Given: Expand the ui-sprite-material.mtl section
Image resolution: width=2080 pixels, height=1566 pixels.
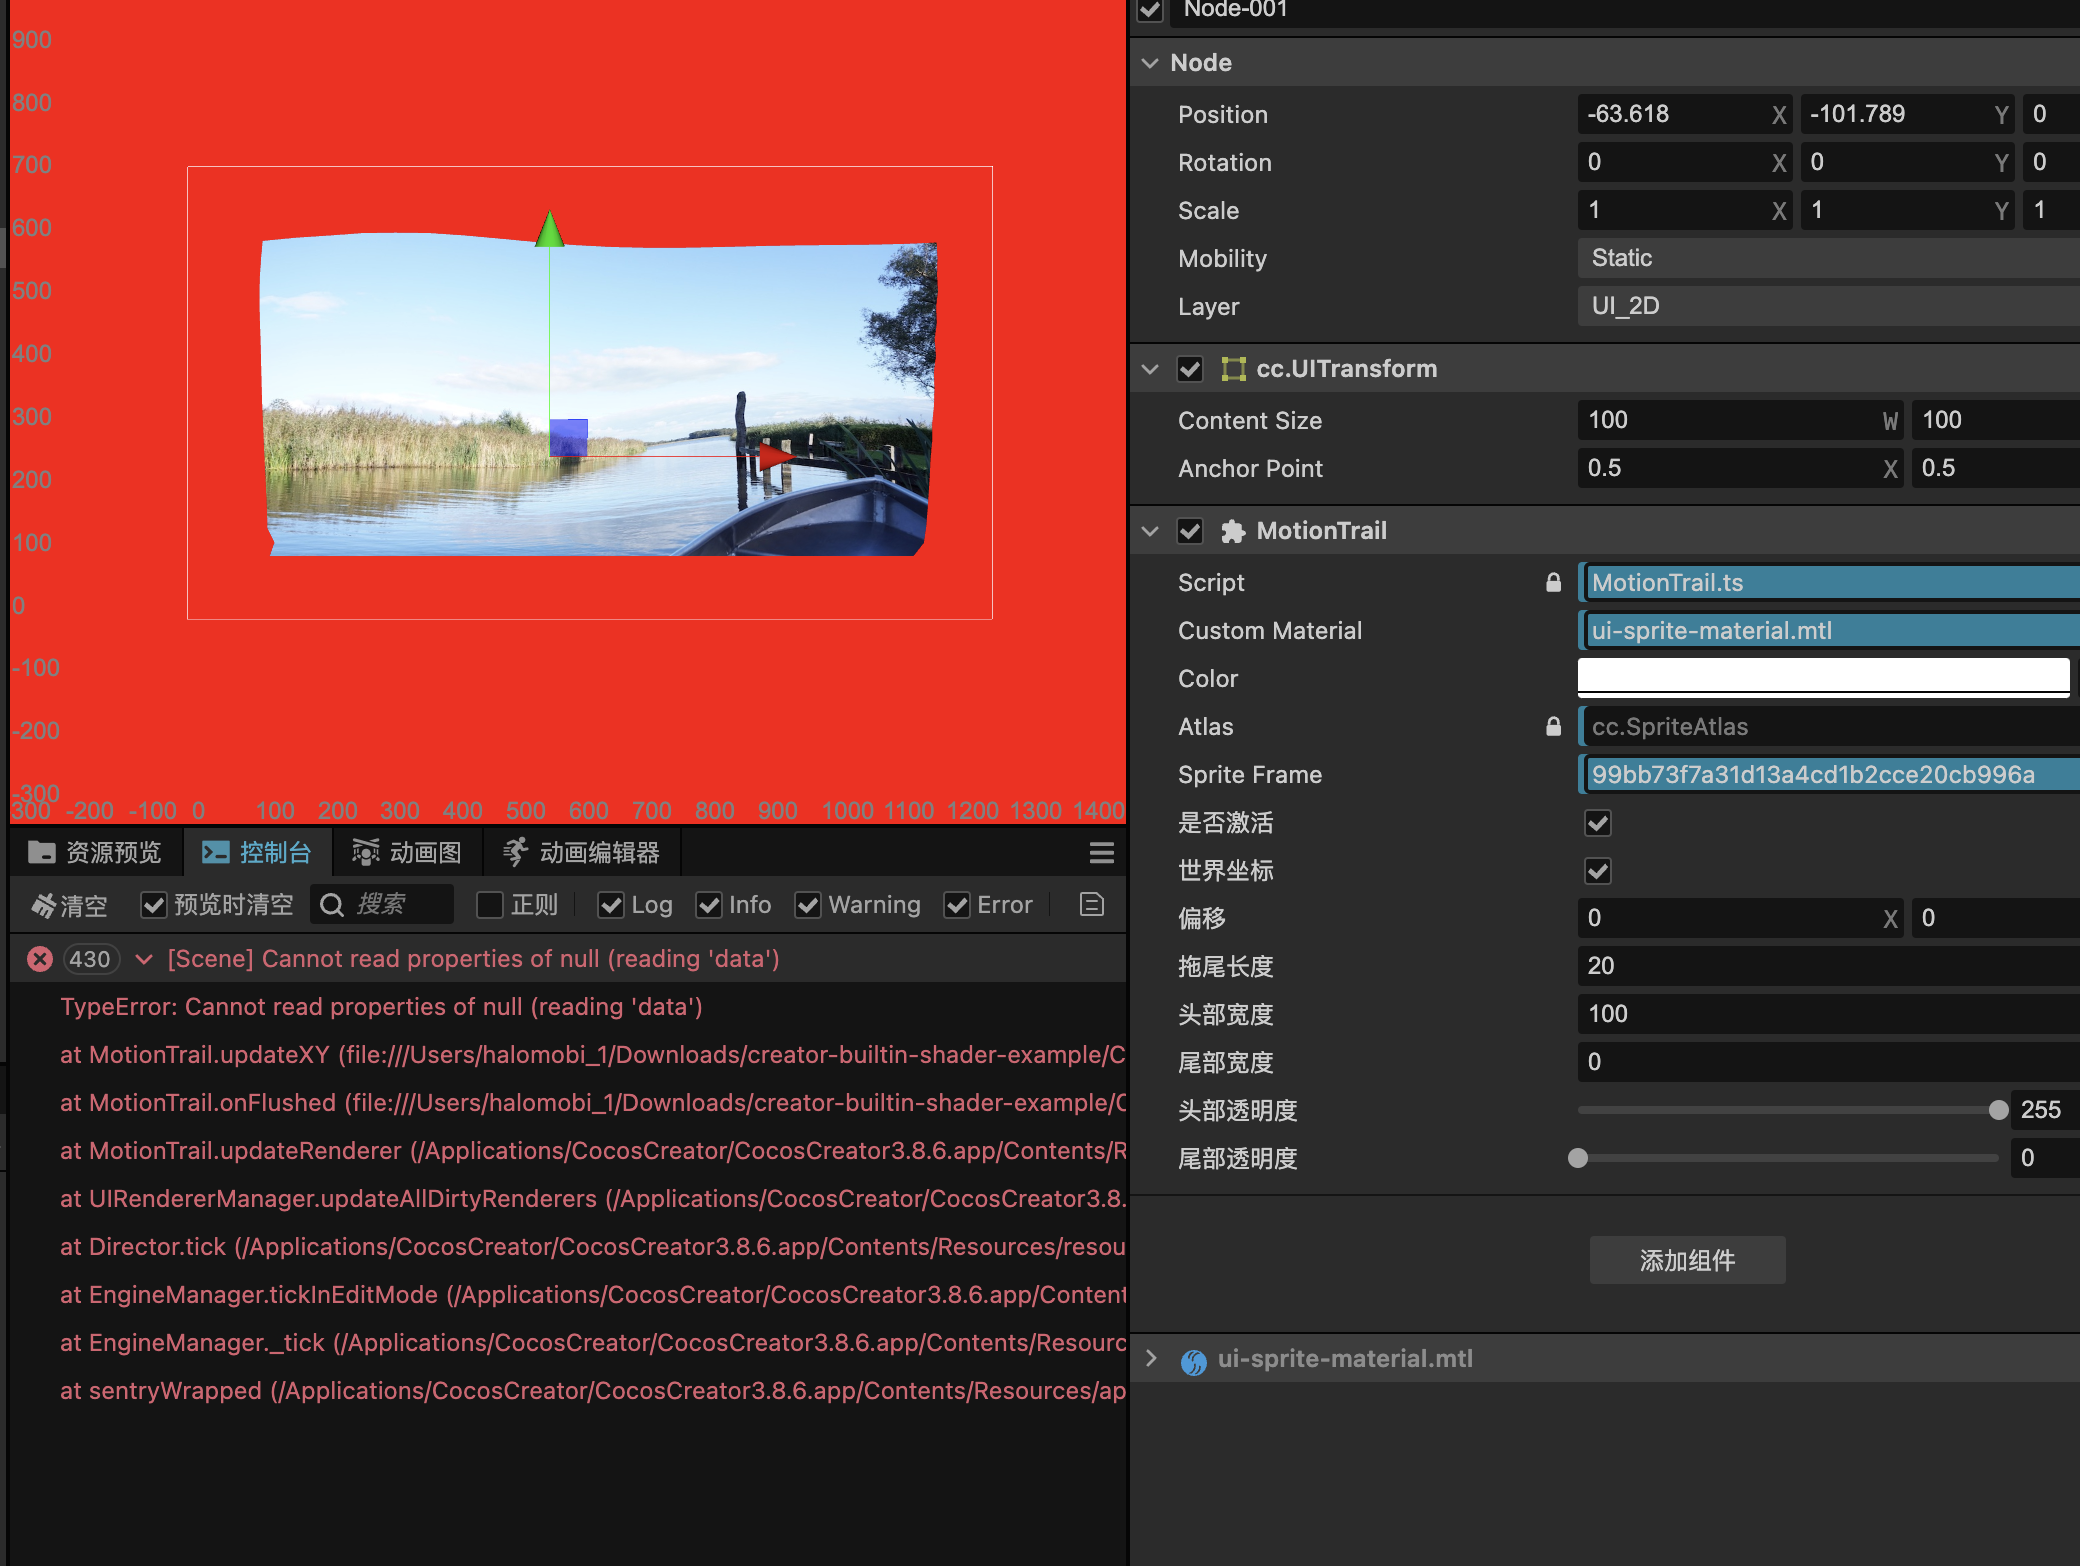Looking at the screenshot, I should (1150, 1358).
